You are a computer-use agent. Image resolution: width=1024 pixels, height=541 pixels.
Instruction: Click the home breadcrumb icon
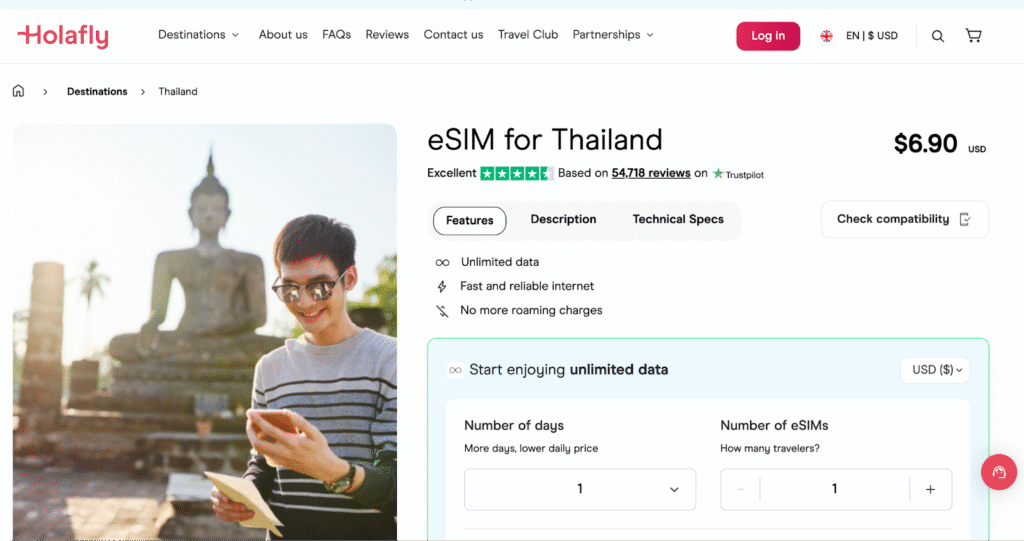click(18, 91)
